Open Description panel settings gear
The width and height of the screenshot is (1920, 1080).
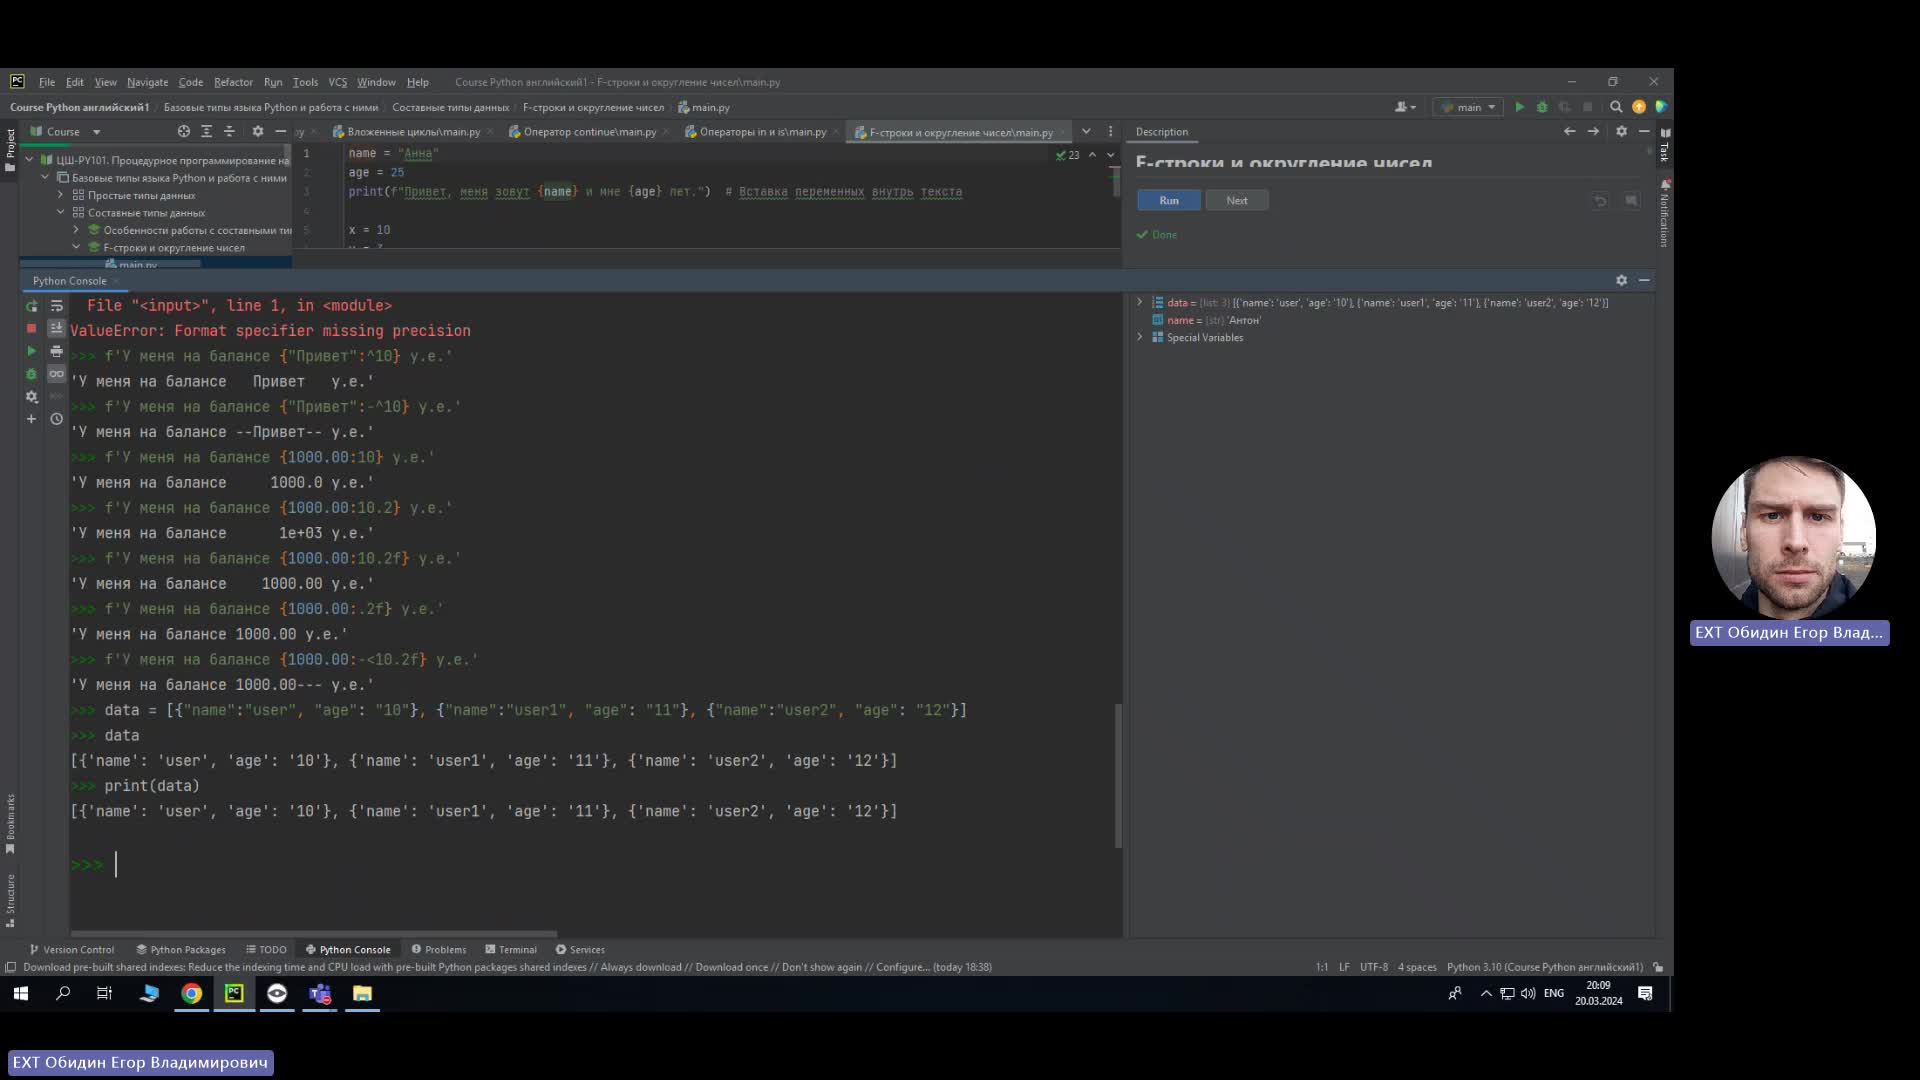1622,132
